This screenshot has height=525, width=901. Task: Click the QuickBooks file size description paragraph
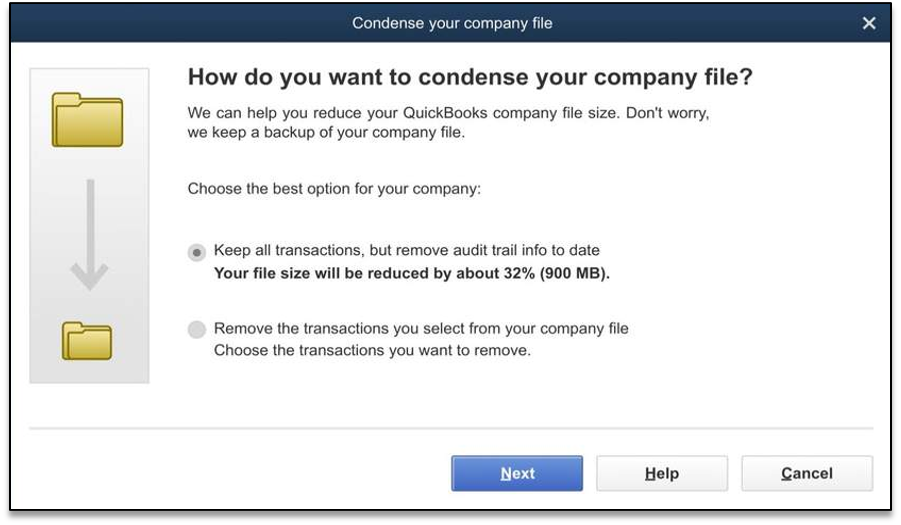(448, 122)
